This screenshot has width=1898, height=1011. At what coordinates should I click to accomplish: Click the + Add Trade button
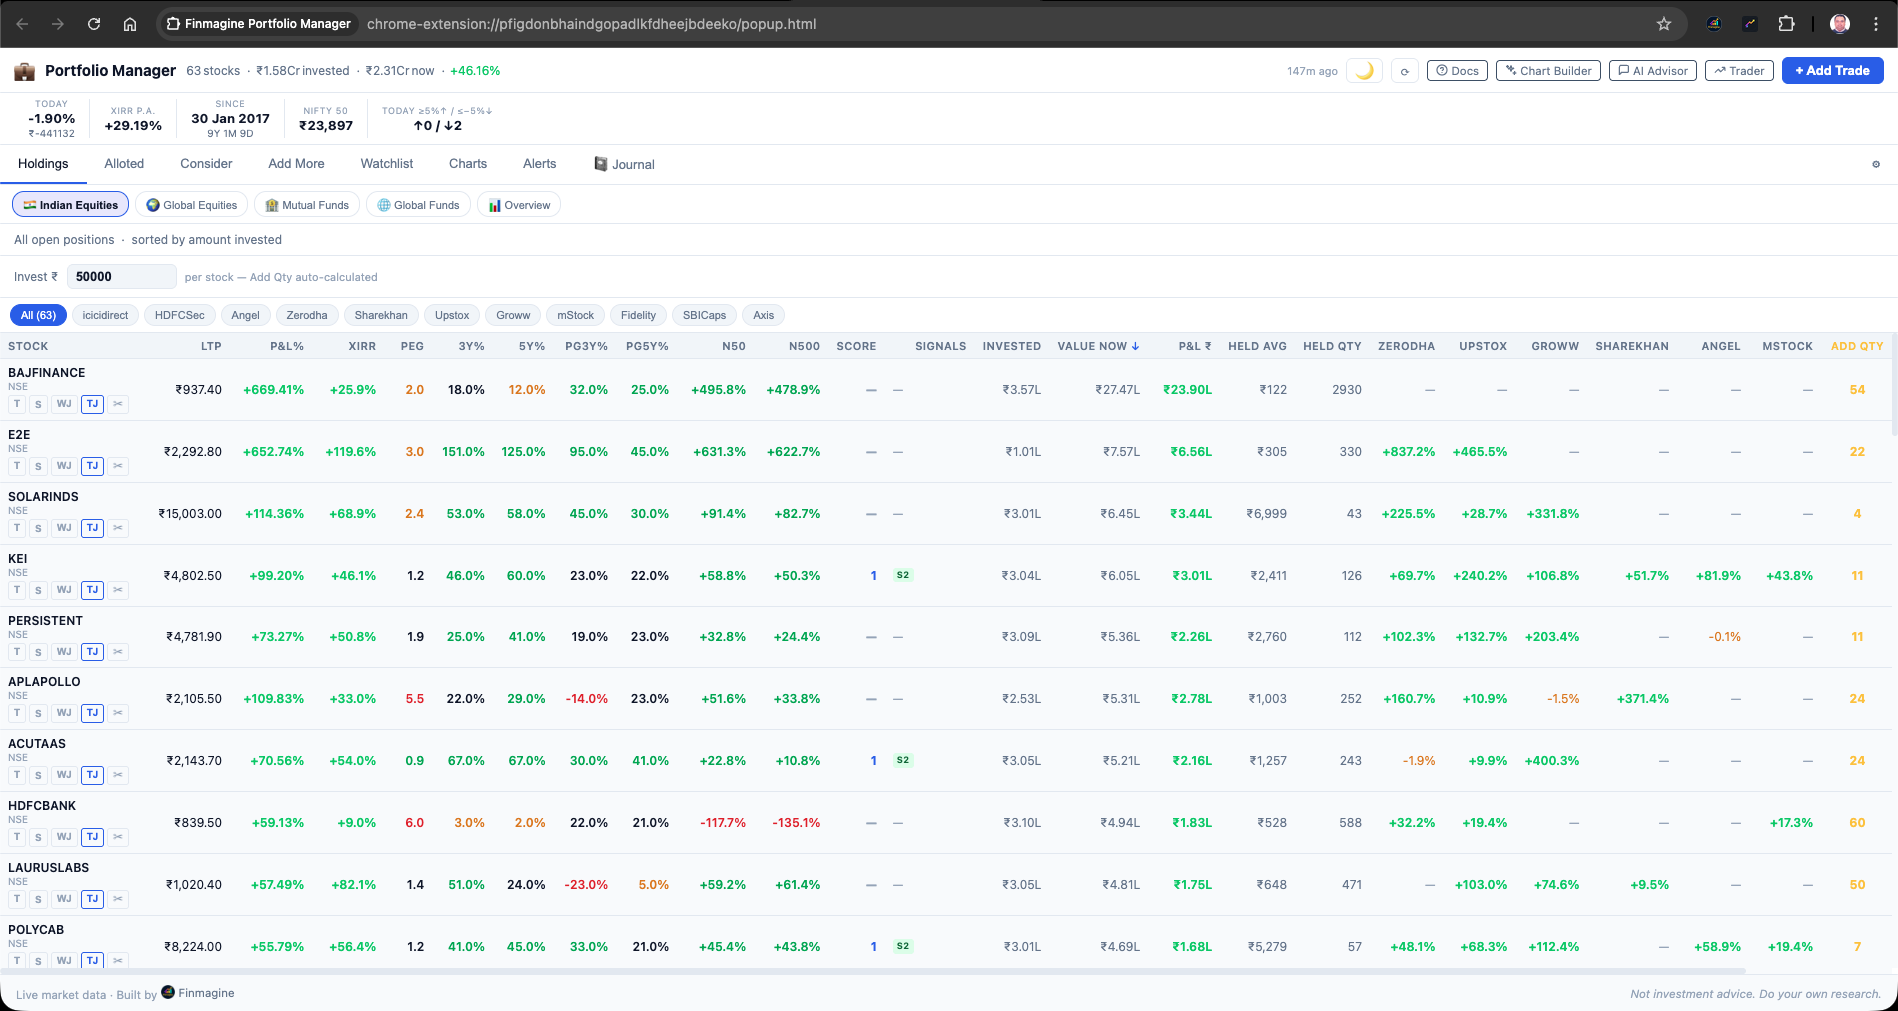1832,70
